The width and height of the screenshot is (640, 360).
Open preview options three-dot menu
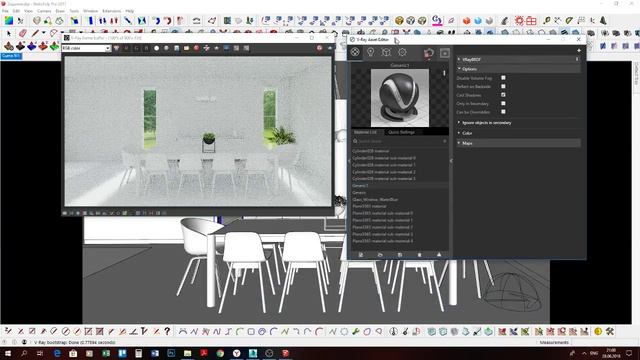444,73
